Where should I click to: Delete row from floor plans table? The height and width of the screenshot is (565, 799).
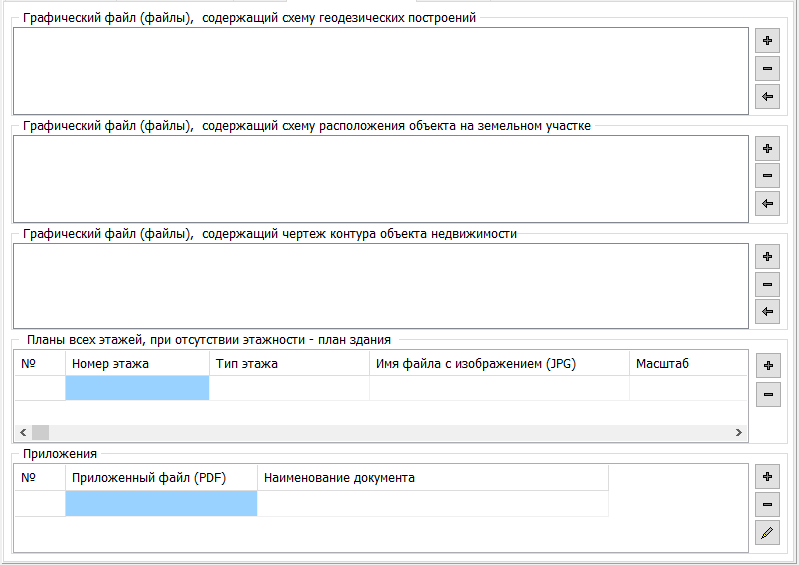coord(767,394)
